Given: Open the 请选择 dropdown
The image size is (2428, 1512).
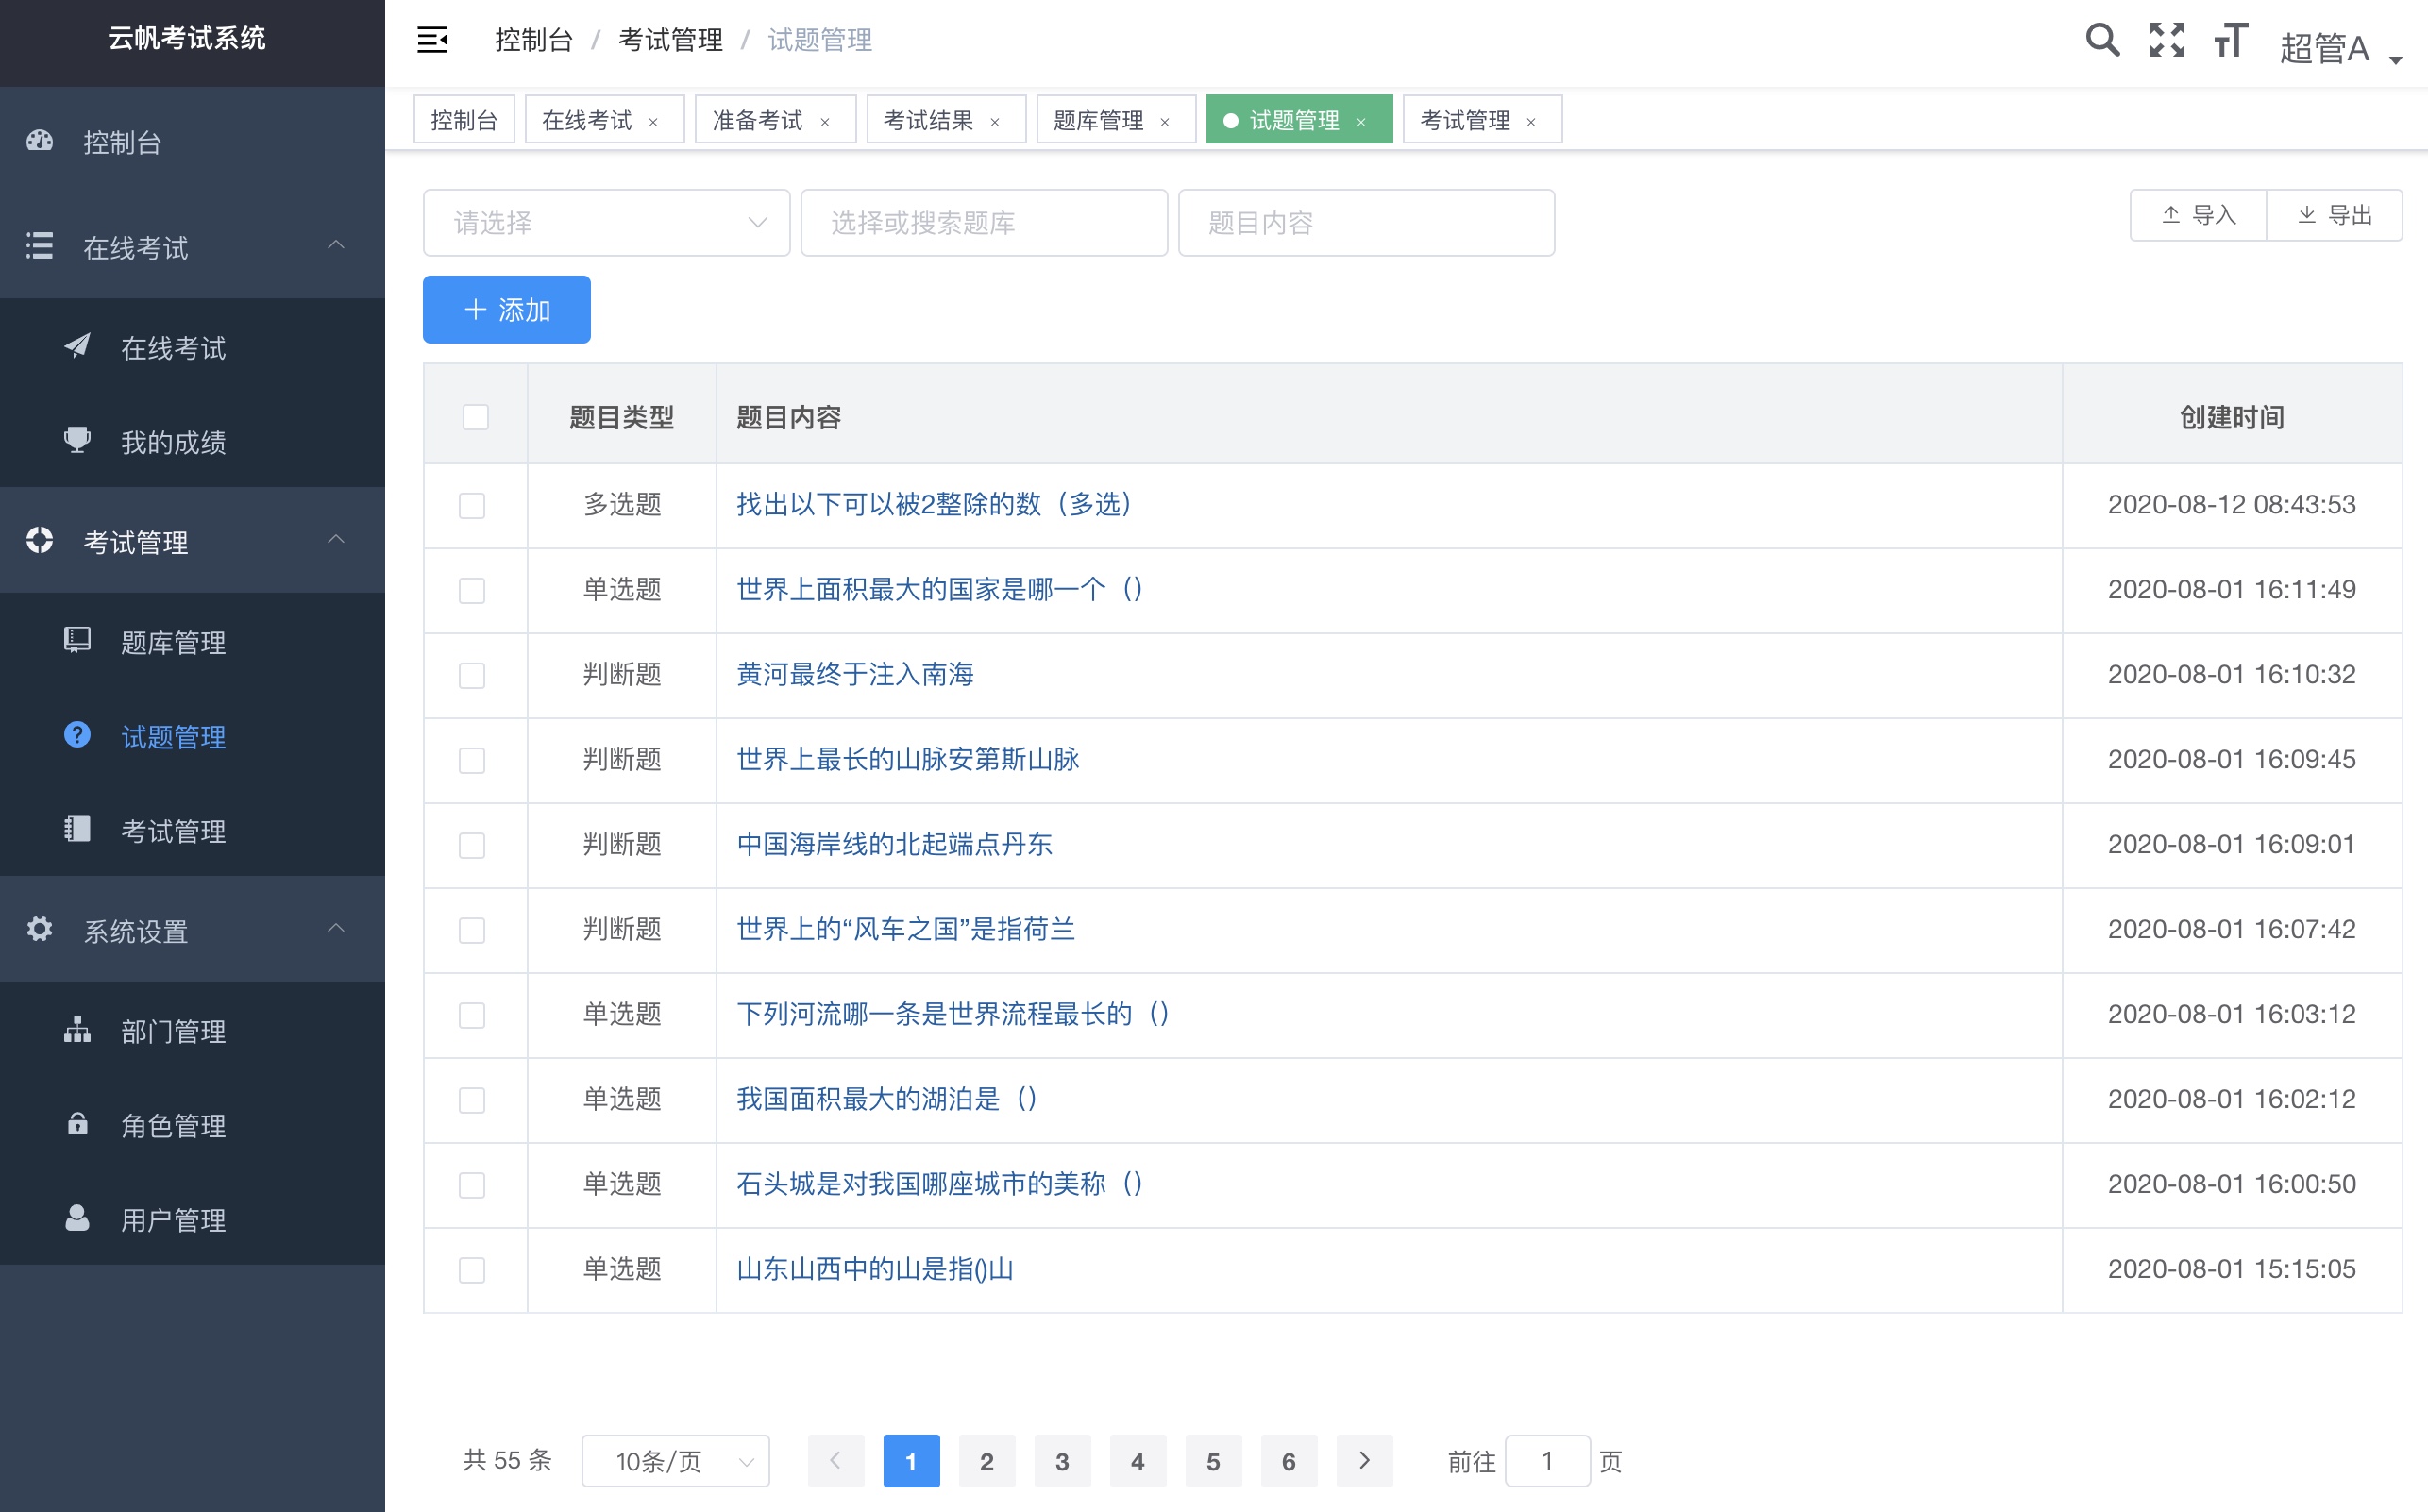Looking at the screenshot, I should (x=605, y=222).
